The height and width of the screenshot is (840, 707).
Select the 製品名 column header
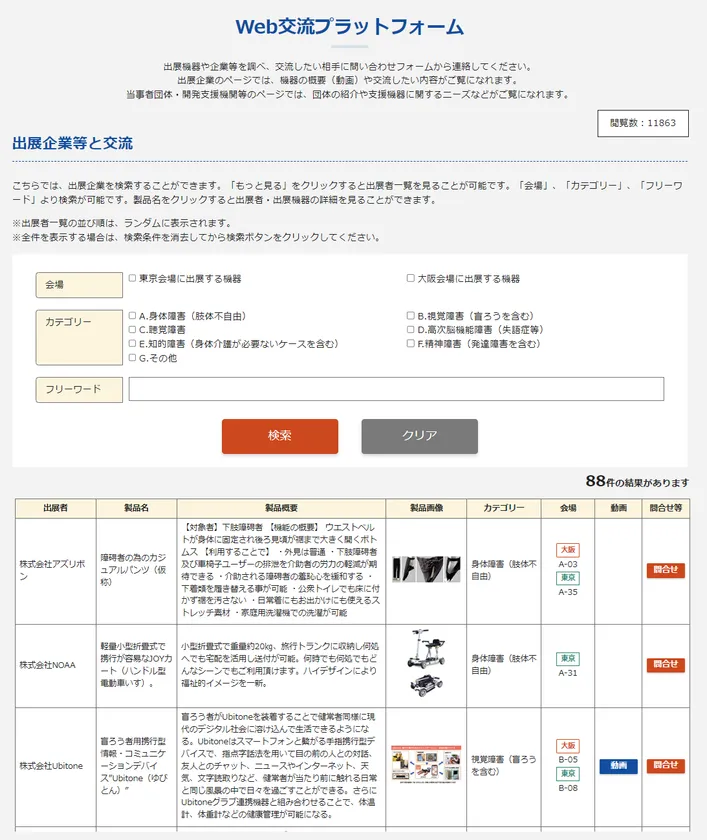pos(137,508)
